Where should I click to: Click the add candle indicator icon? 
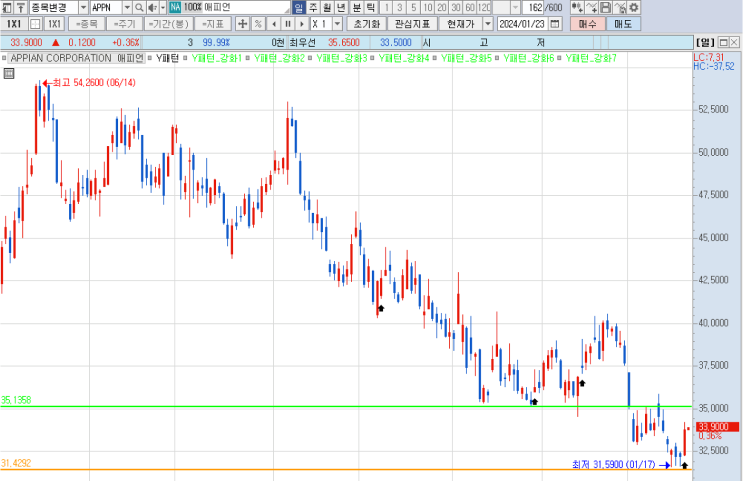577,7
